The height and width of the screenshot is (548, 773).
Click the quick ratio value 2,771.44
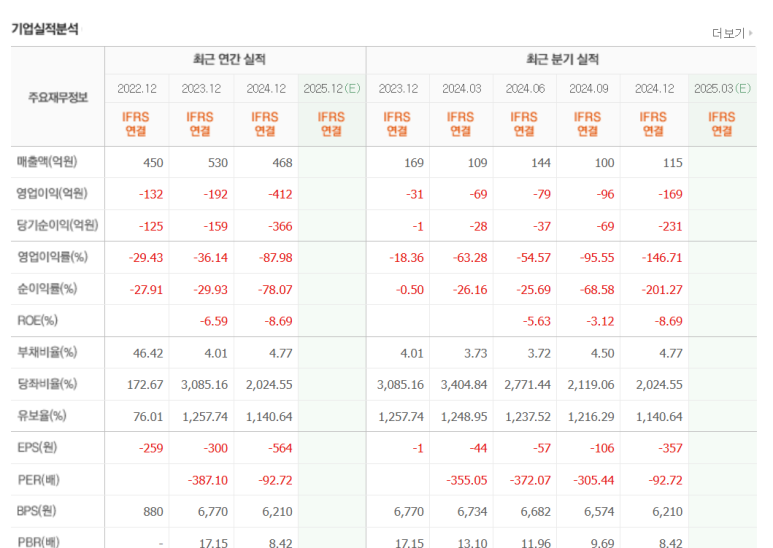click(x=527, y=385)
